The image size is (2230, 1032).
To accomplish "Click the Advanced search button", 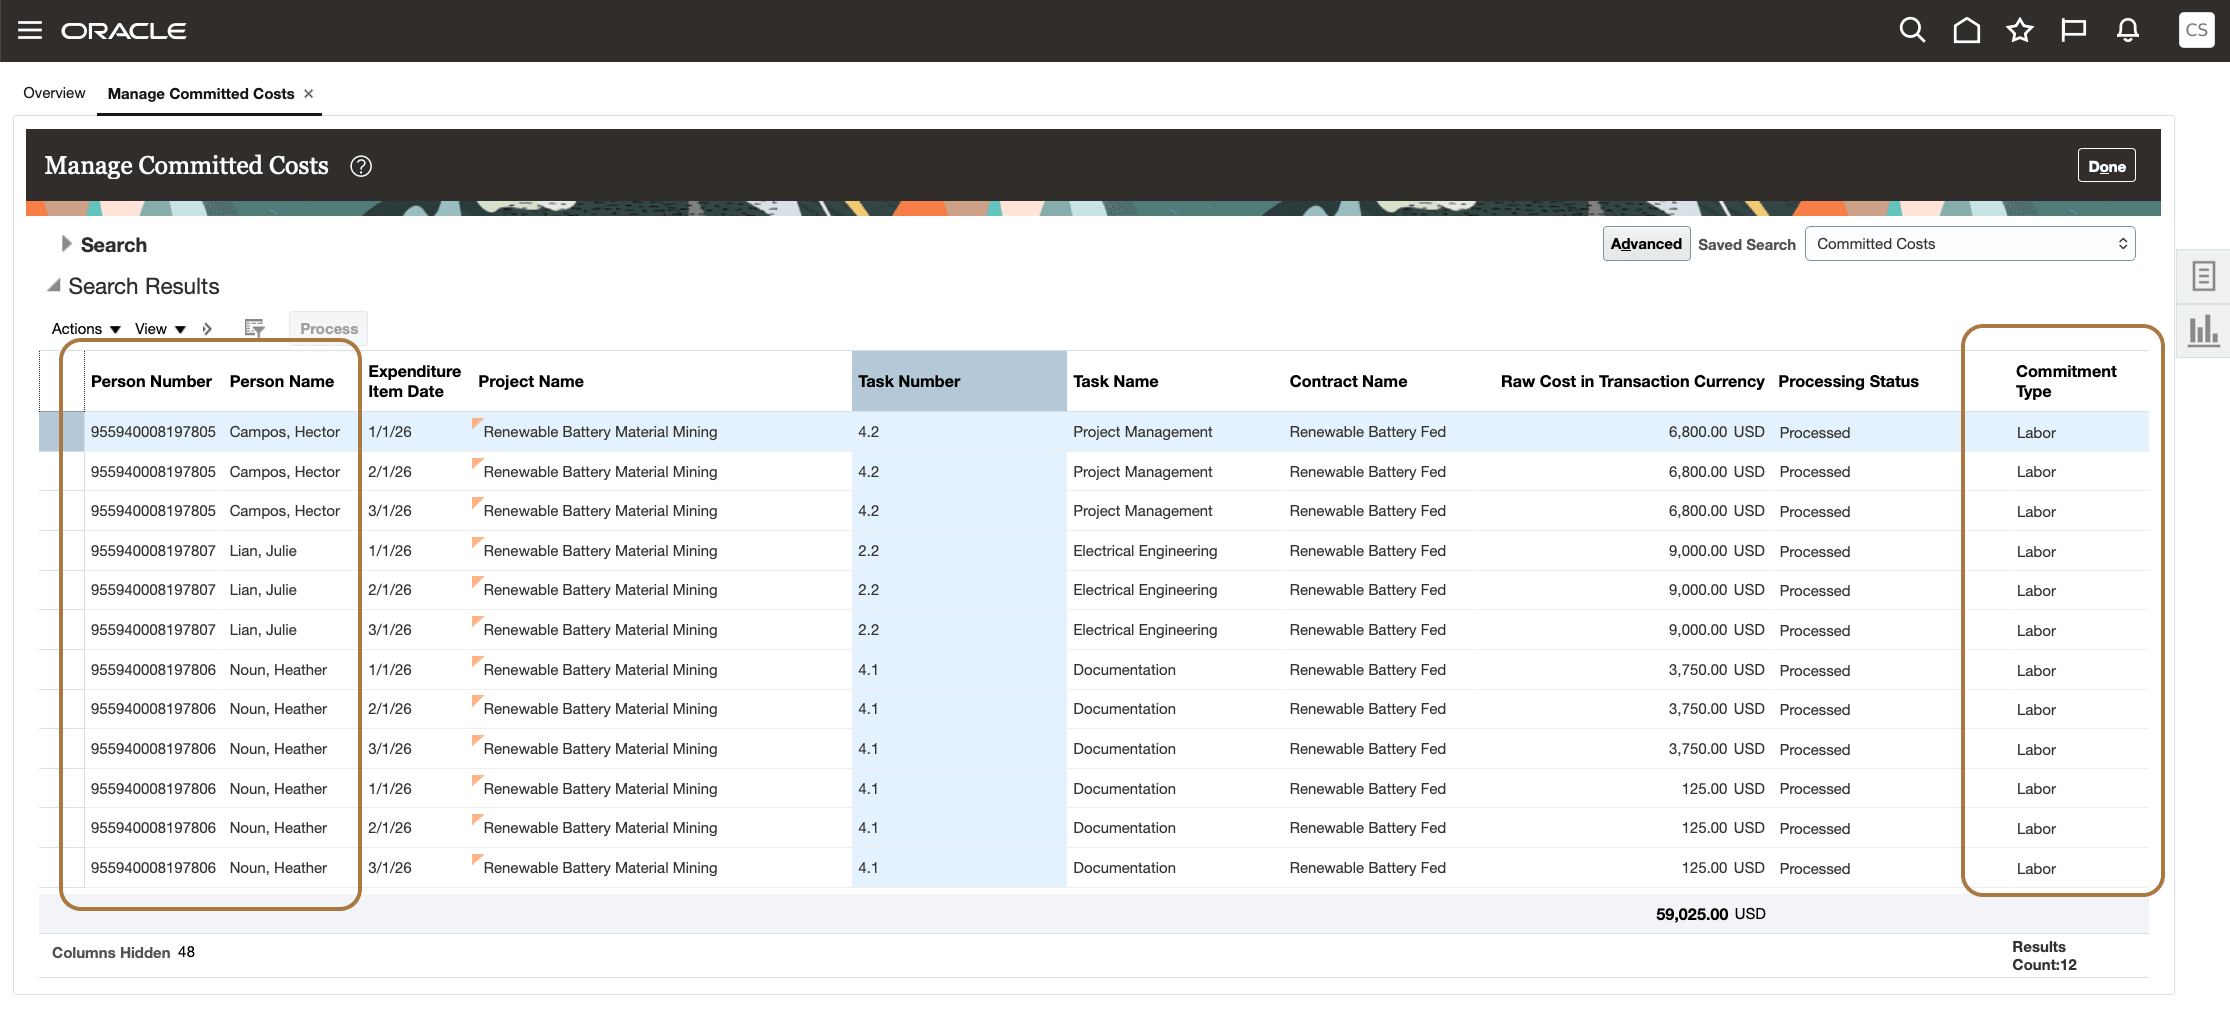I will (1646, 244).
